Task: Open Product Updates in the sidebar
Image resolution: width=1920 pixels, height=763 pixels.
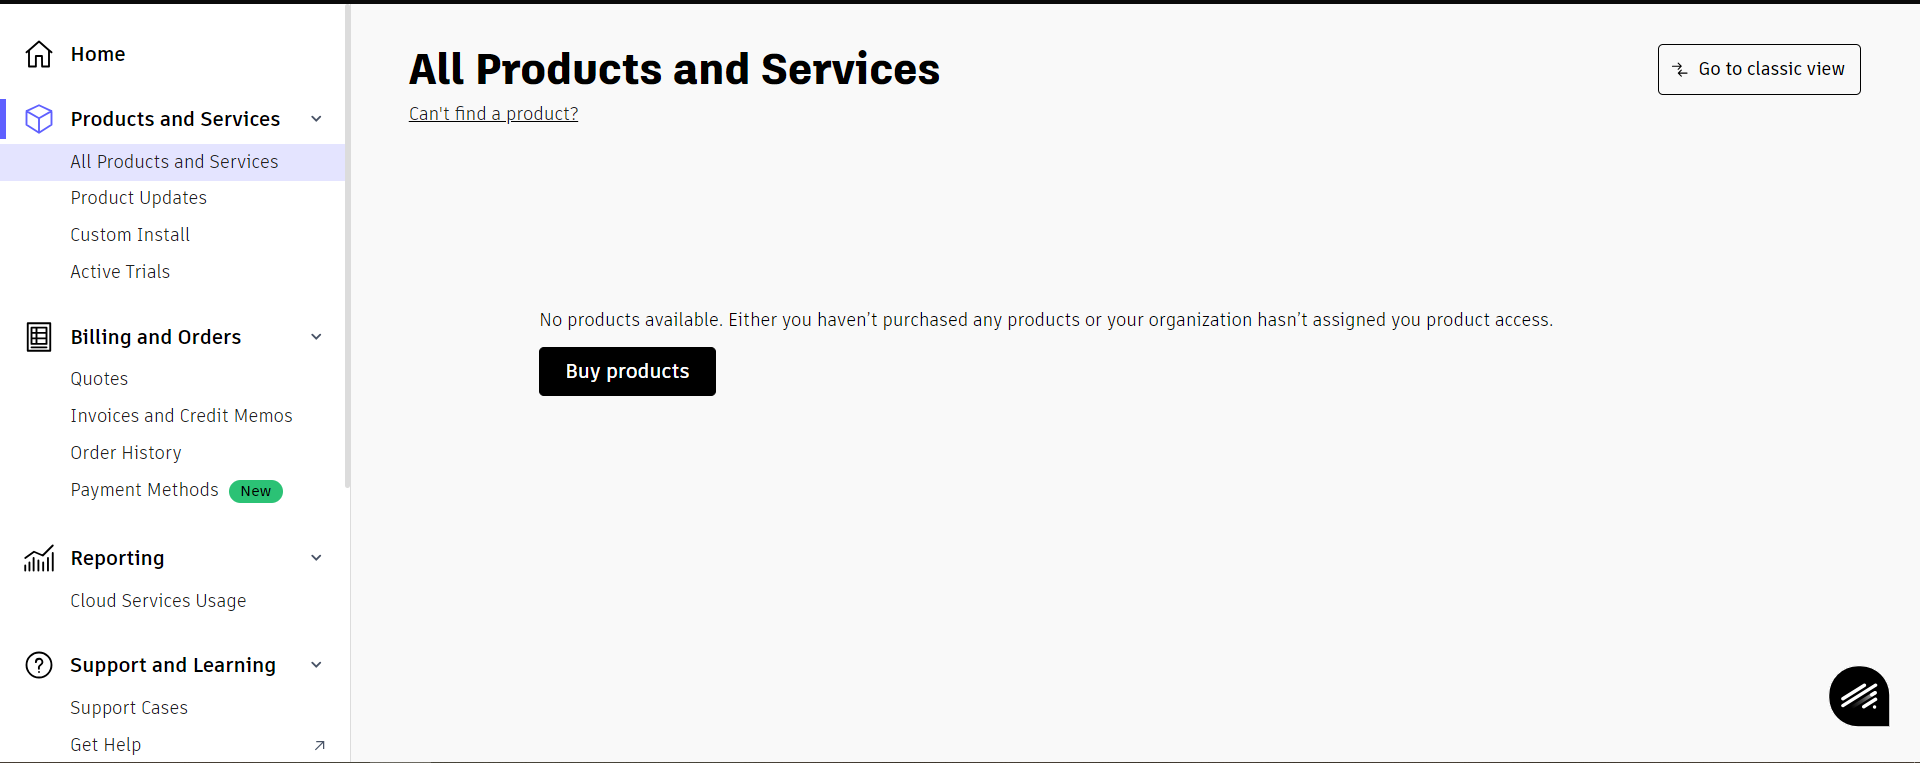Action: click(x=139, y=198)
